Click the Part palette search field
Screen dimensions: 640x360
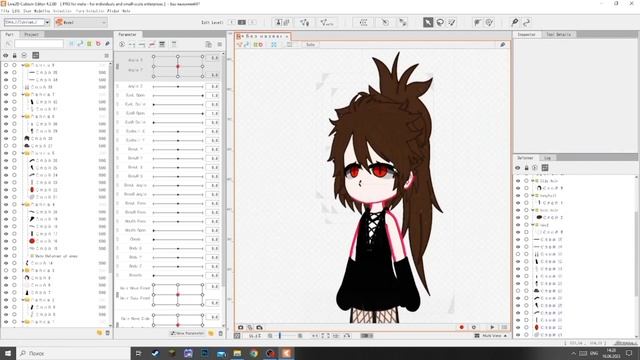39,43
